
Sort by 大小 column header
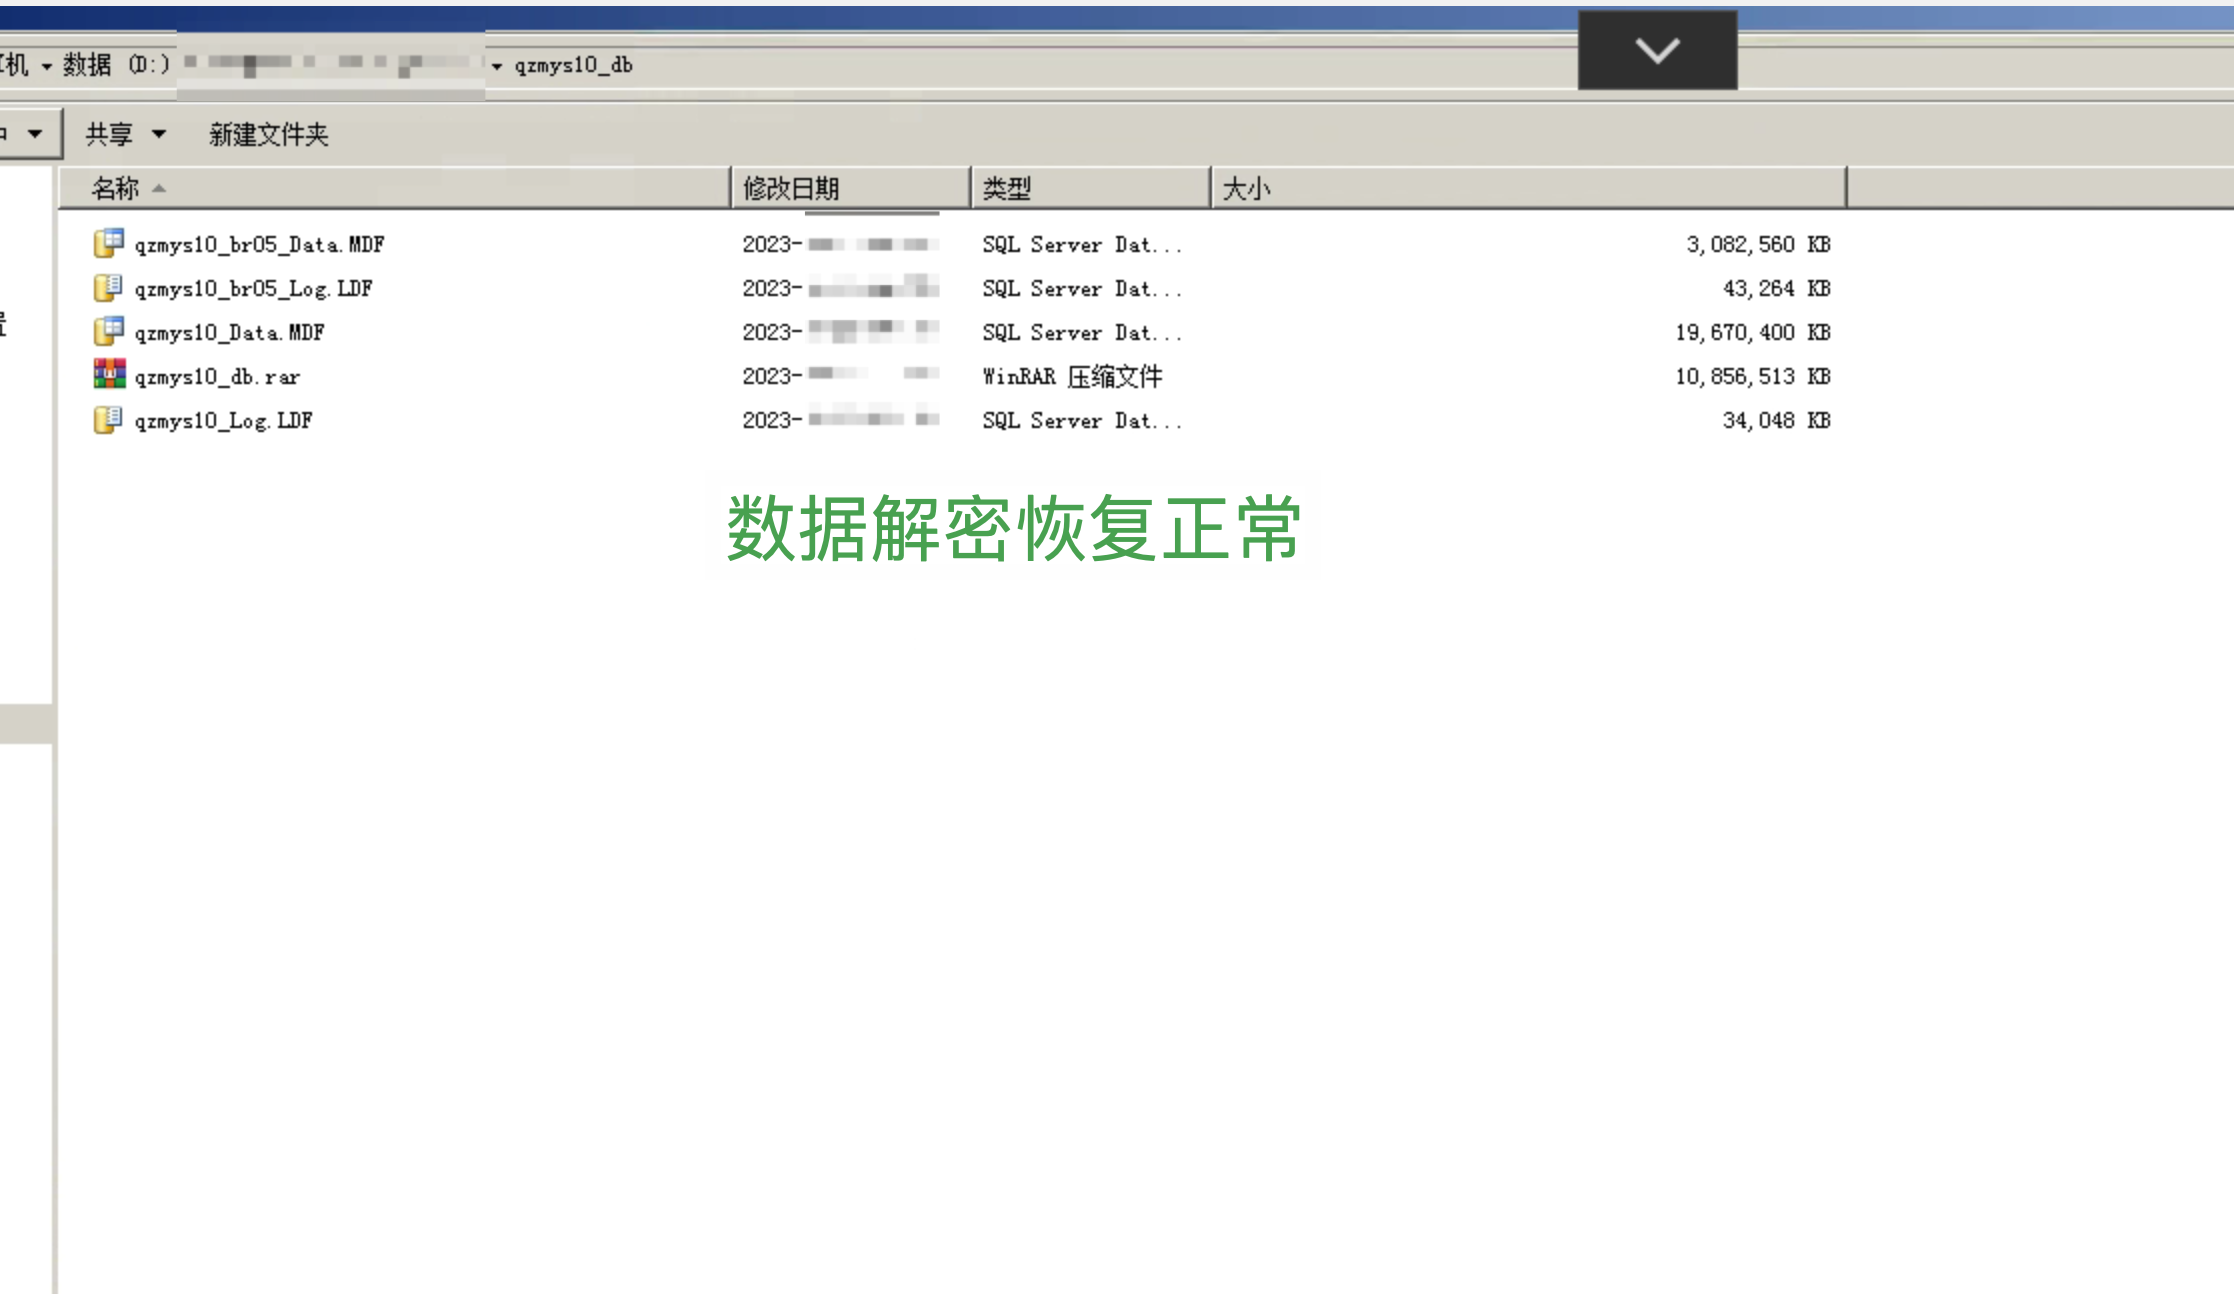point(1246,188)
